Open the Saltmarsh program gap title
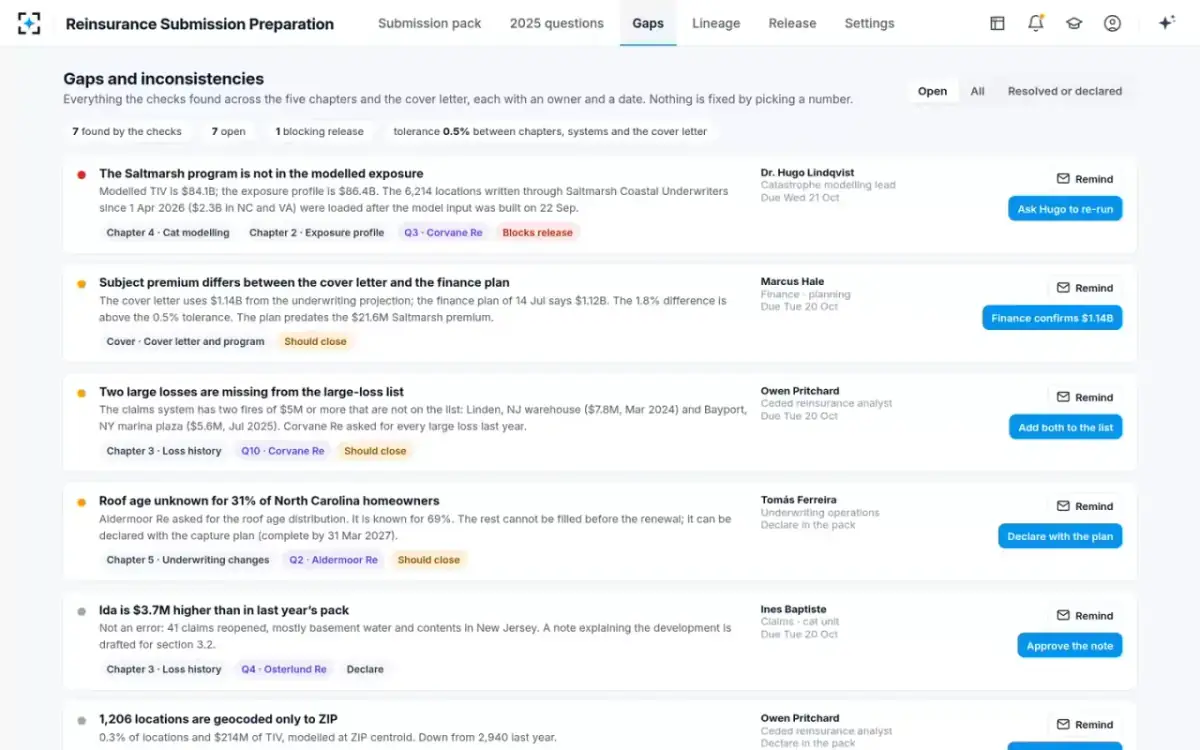 coord(261,174)
